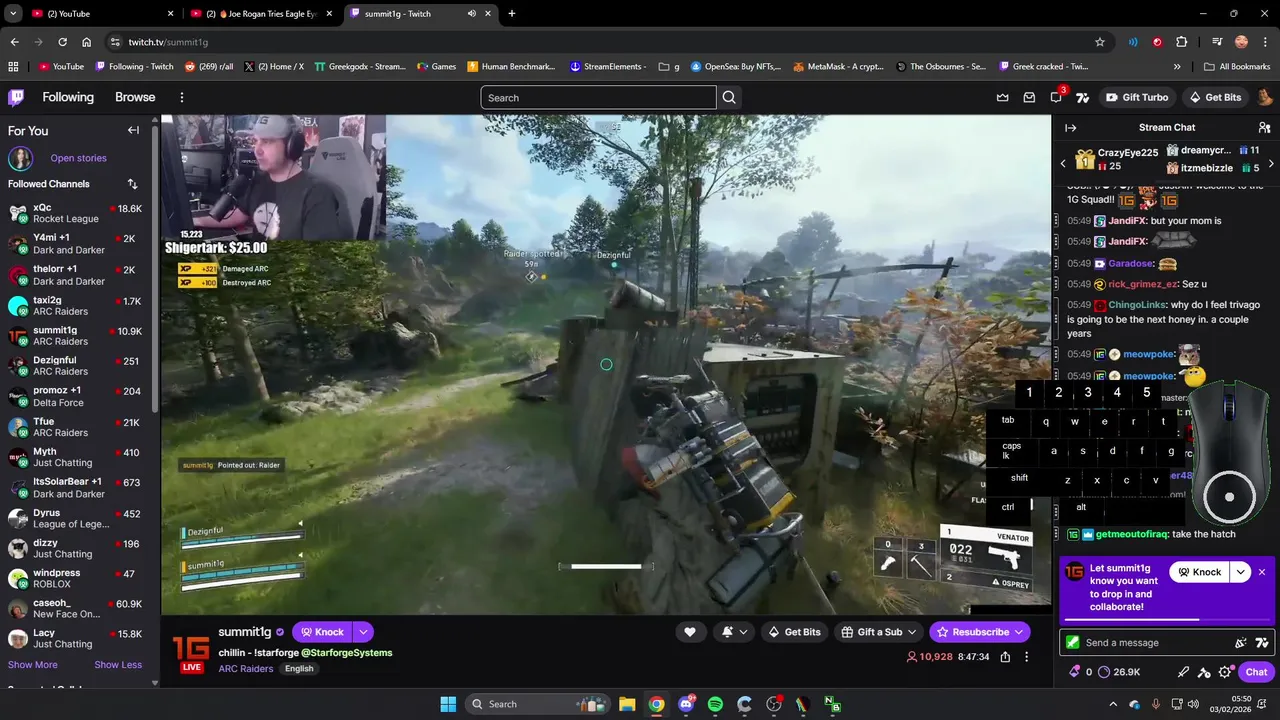Show previous gift leaderboard page
The height and width of the screenshot is (720, 1280).
click(1063, 164)
